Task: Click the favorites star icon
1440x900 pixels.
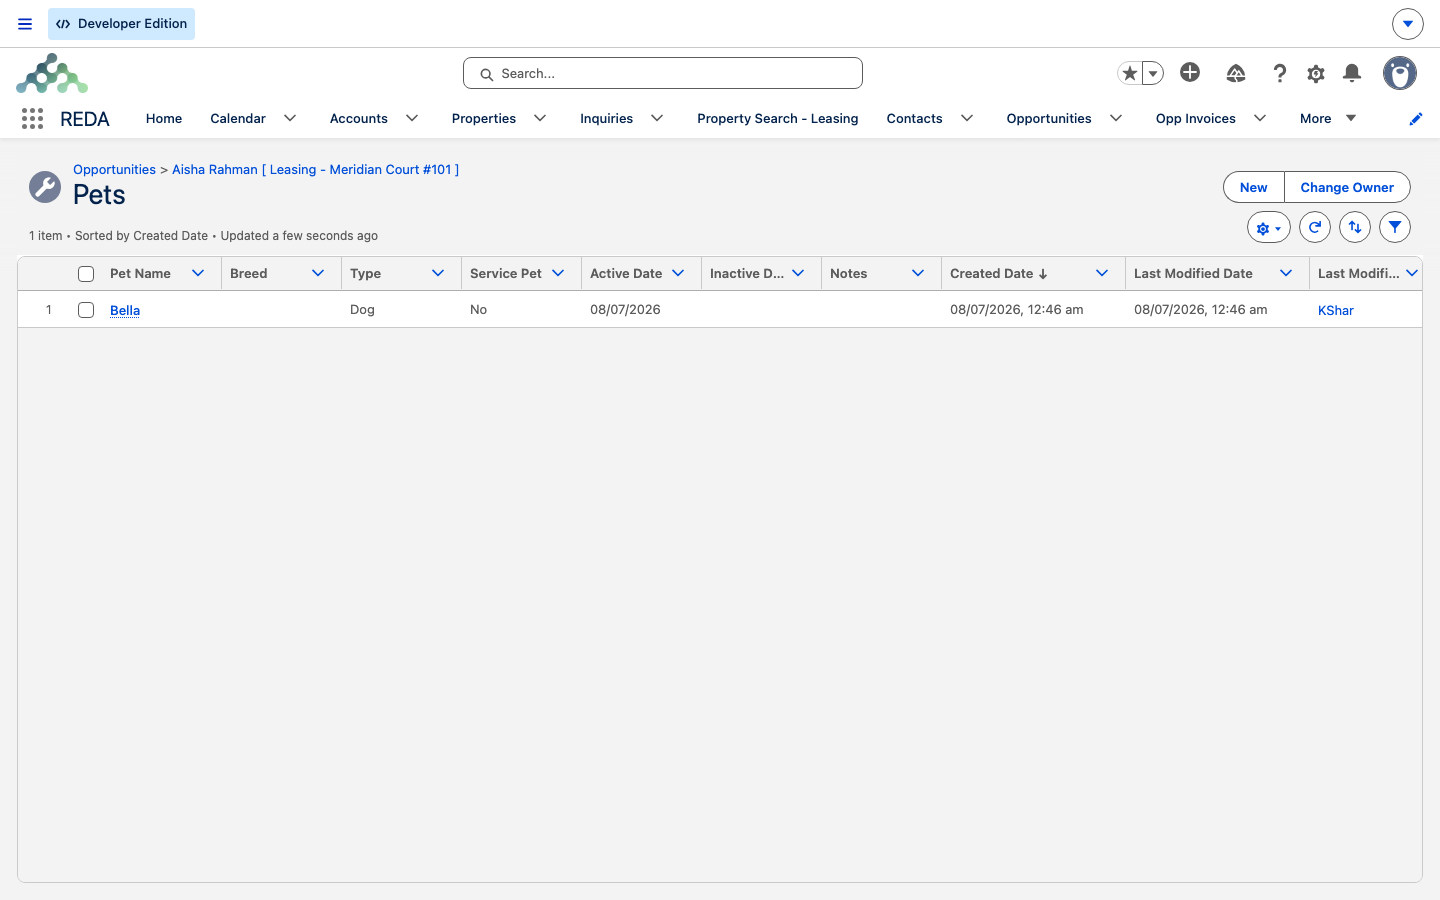Action: (x=1130, y=73)
